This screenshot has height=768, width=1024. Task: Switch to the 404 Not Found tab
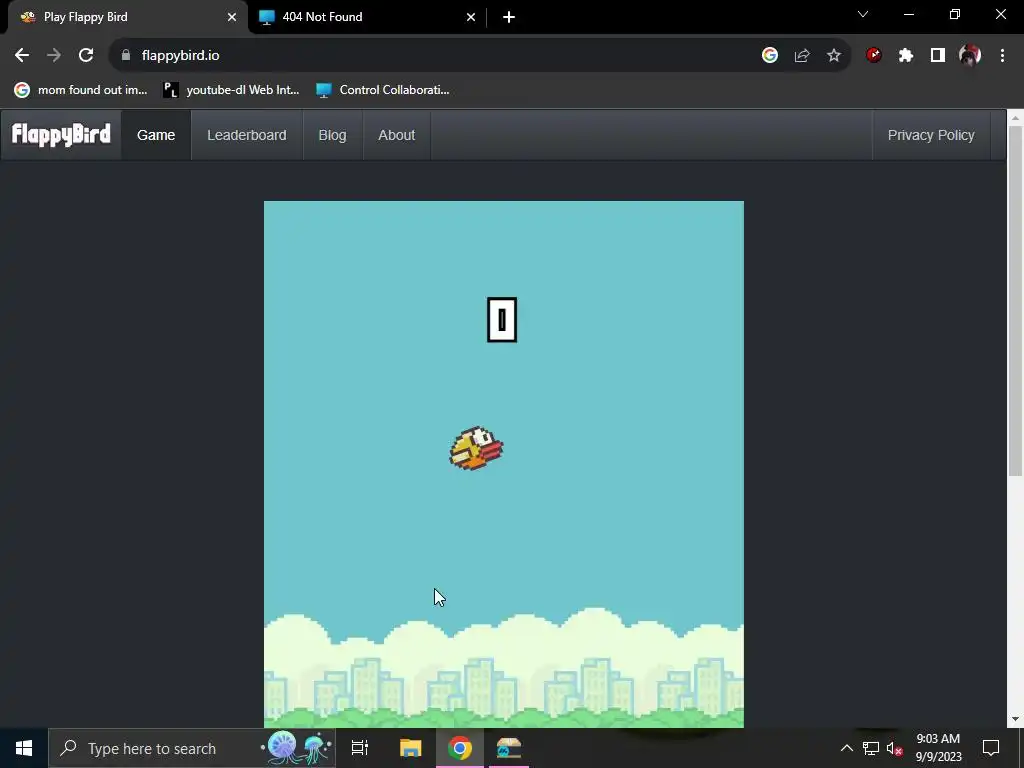click(x=368, y=17)
